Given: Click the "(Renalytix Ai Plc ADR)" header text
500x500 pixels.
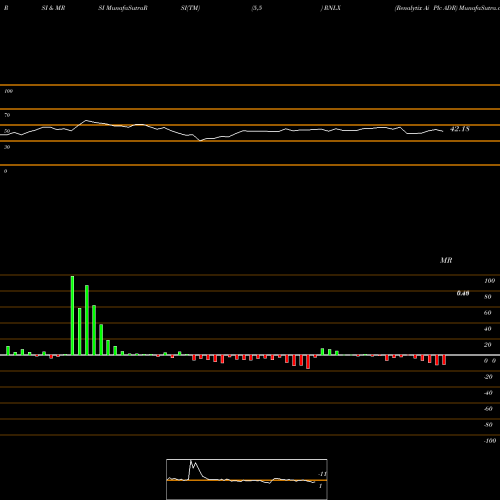Looking at the screenshot, I should point(426,8).
